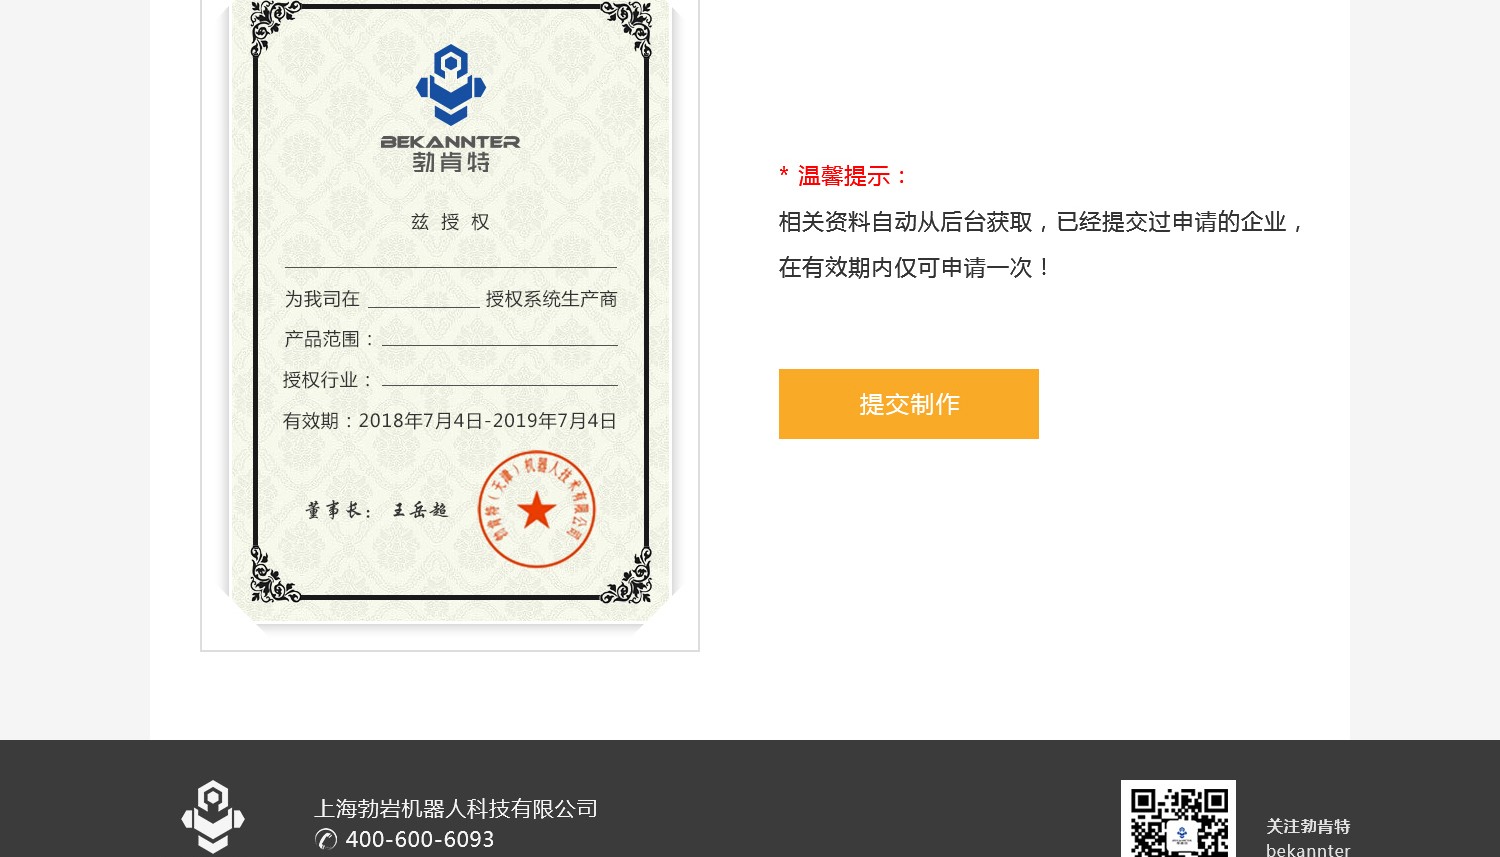
Task: Click the 400-600-6093 phone number
Action: pyautogui.click(x=420, y=839)
